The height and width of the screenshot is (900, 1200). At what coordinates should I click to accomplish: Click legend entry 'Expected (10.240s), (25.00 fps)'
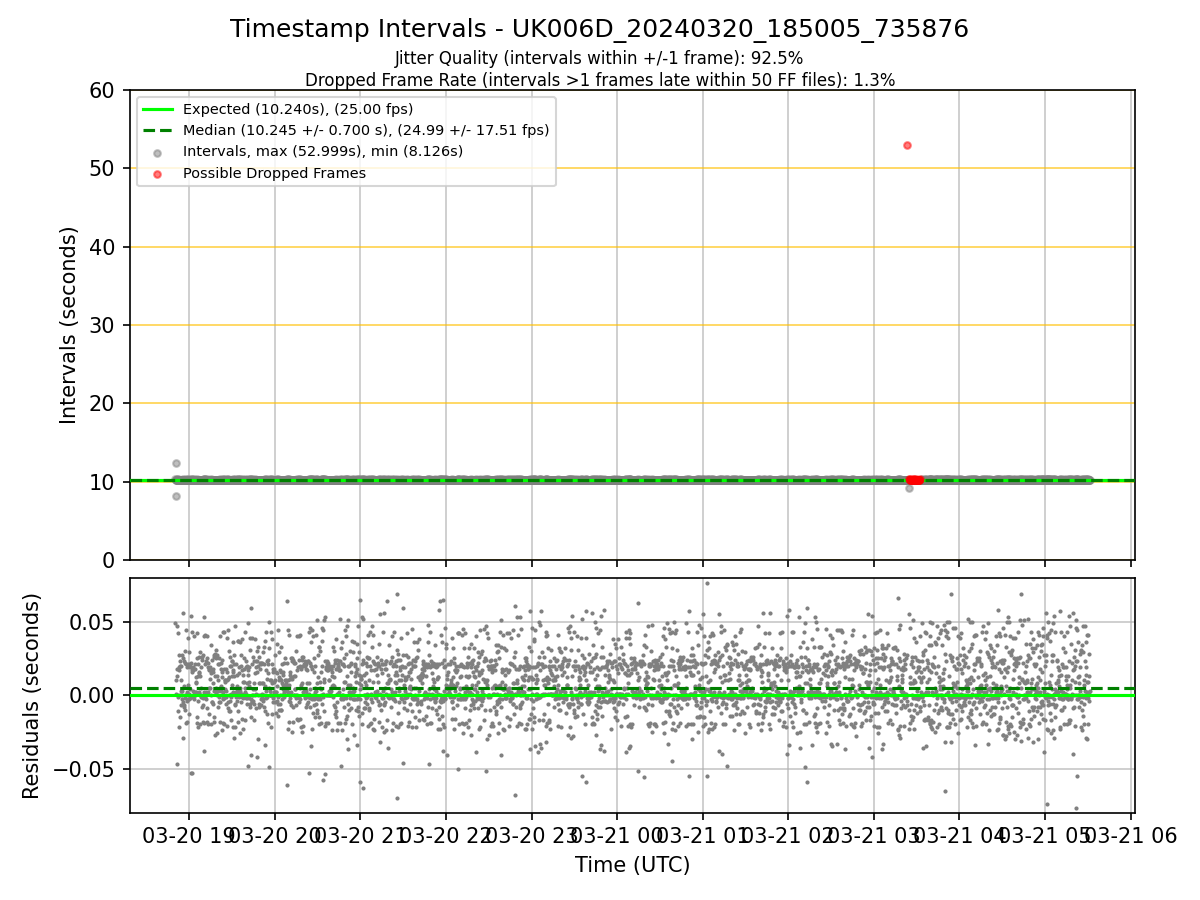[298, 109]
